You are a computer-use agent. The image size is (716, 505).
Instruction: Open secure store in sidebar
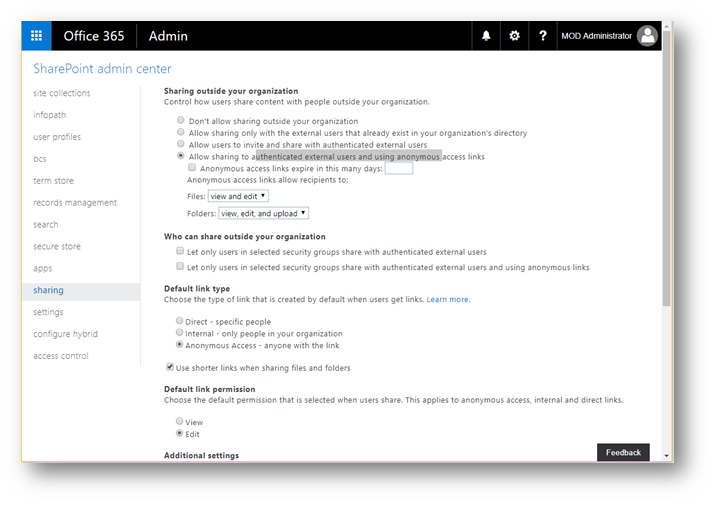[57, 247]
